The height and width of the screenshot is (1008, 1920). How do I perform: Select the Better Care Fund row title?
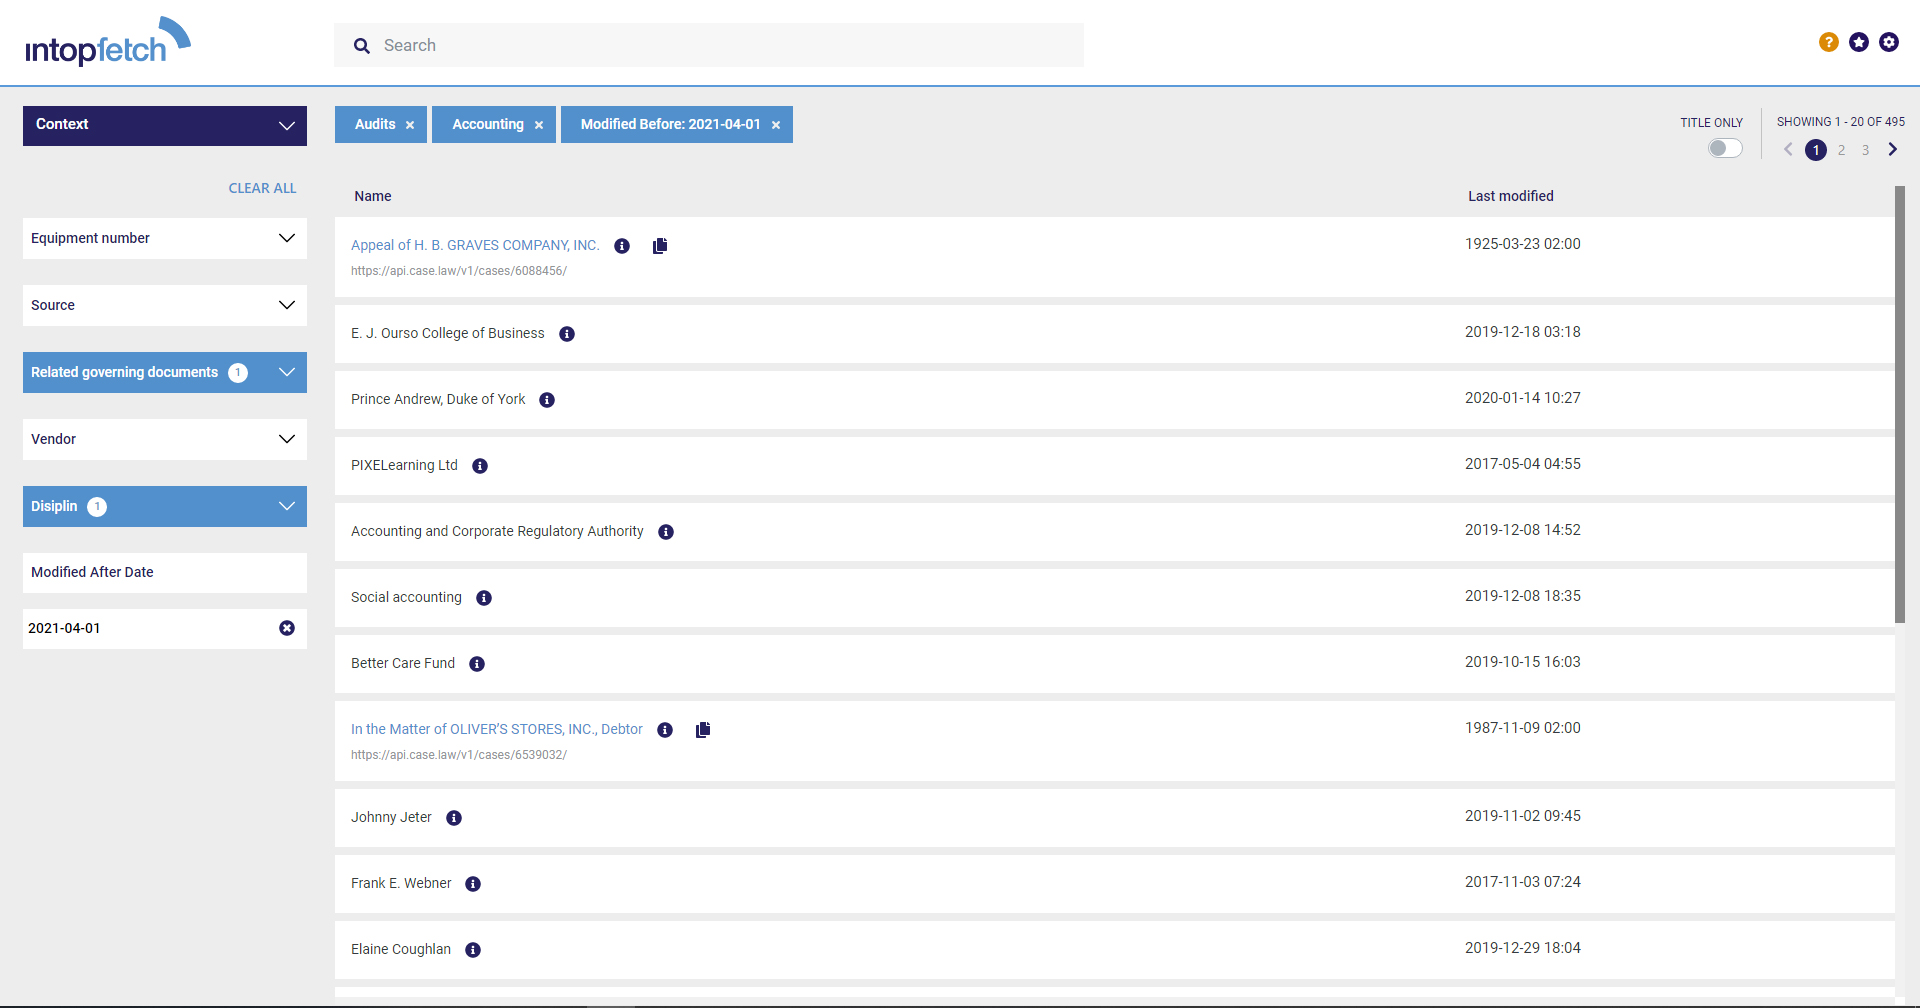click(x=403, y=663)
